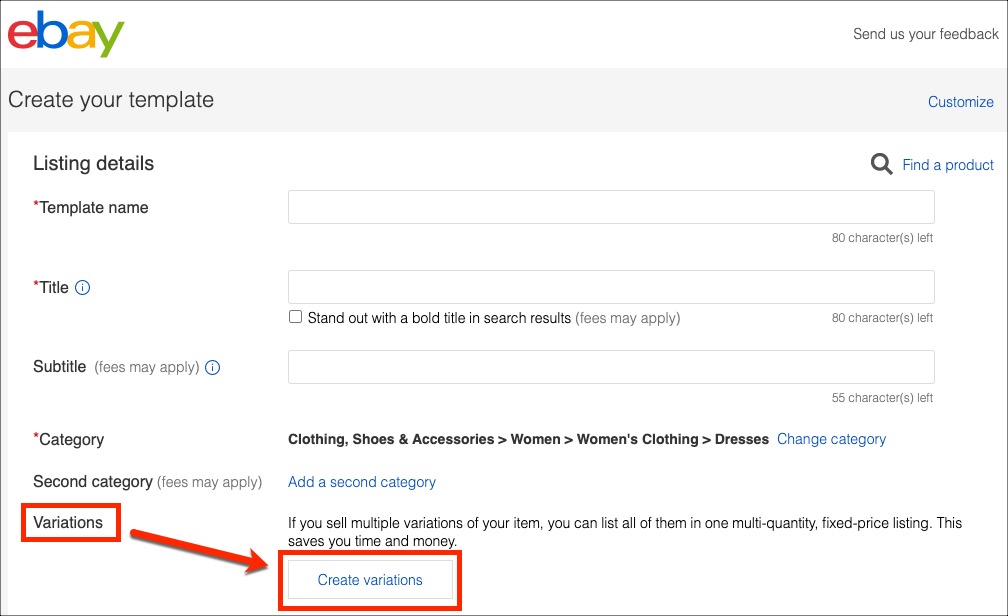Viewport: 1008px width, 616px height.
Task: Click the magnifying glass search icon
Action: click(x=880, y=163)
